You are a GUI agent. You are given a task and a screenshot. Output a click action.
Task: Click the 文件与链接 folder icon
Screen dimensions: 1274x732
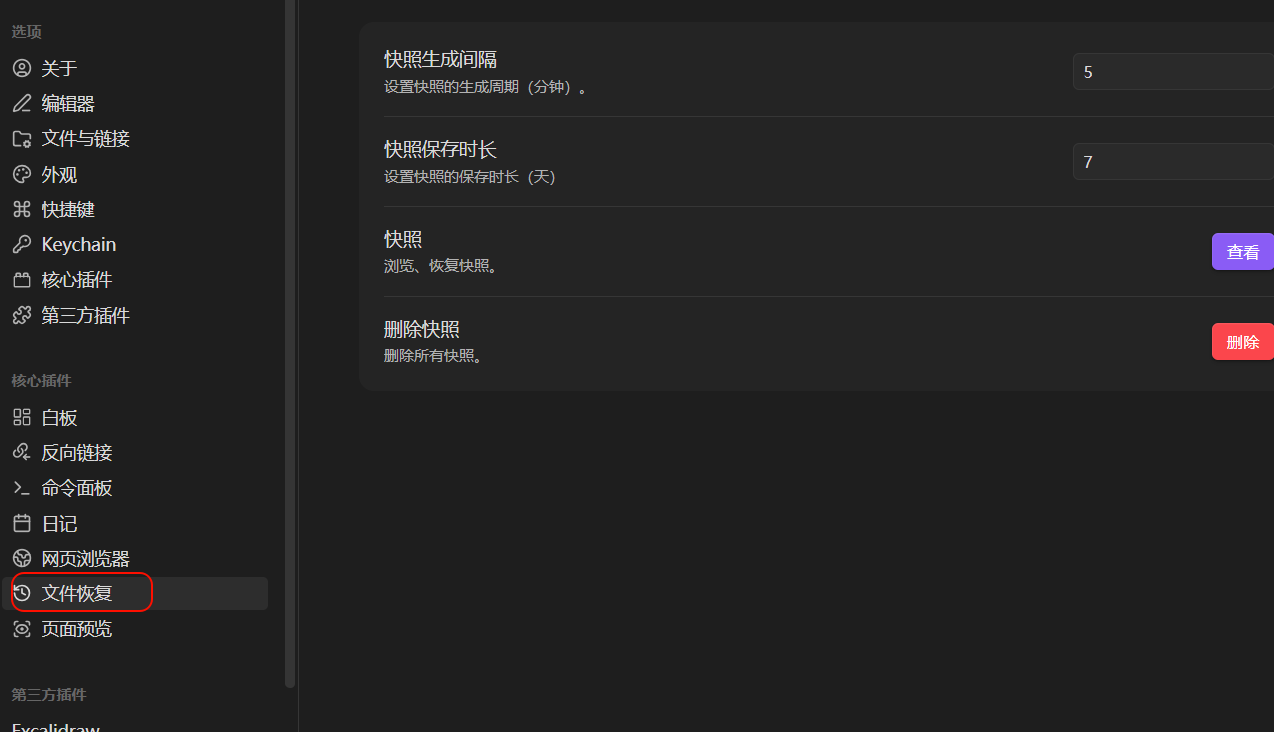tap(22, 139)
